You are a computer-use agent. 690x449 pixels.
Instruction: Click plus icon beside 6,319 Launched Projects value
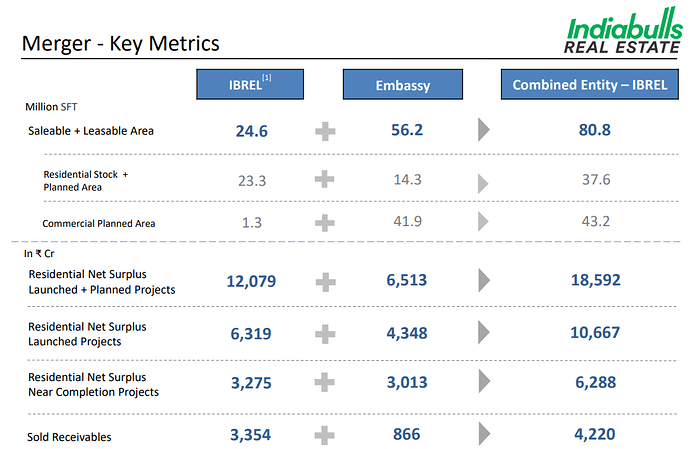tap(325, 333)
